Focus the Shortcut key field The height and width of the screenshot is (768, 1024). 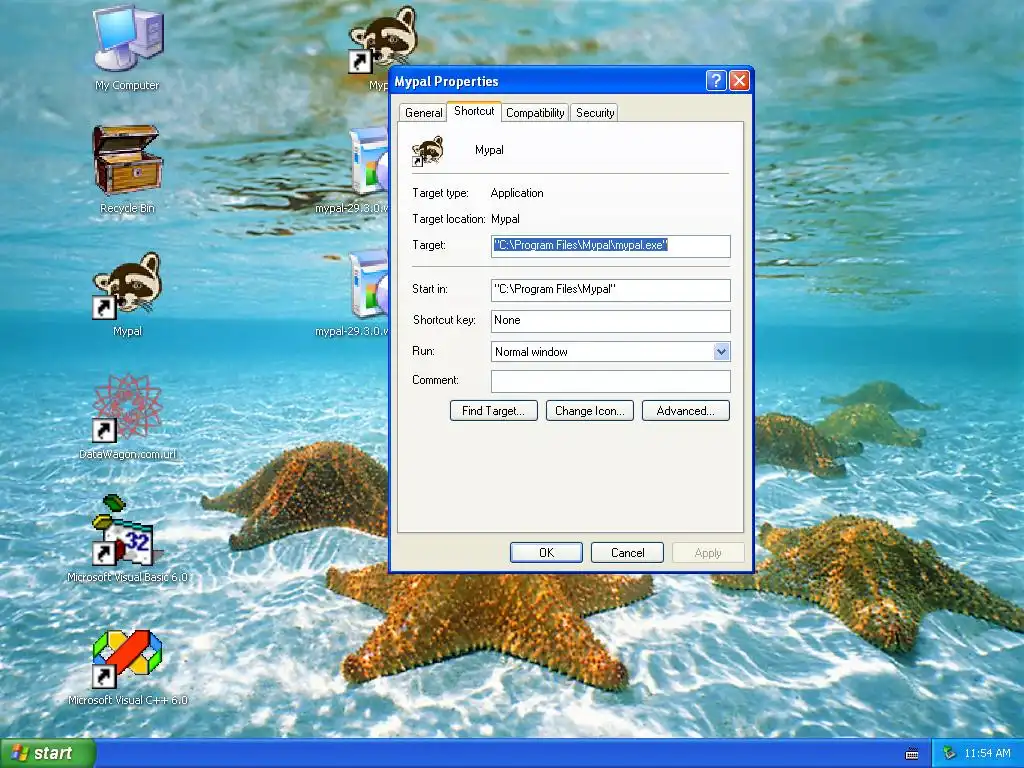point(611,320)
